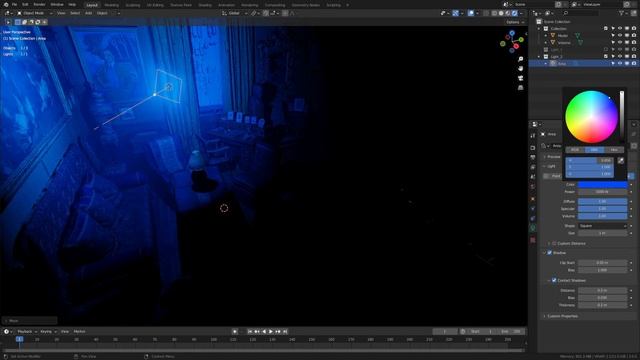Select HSV mode in color picker

click(594, 150)
